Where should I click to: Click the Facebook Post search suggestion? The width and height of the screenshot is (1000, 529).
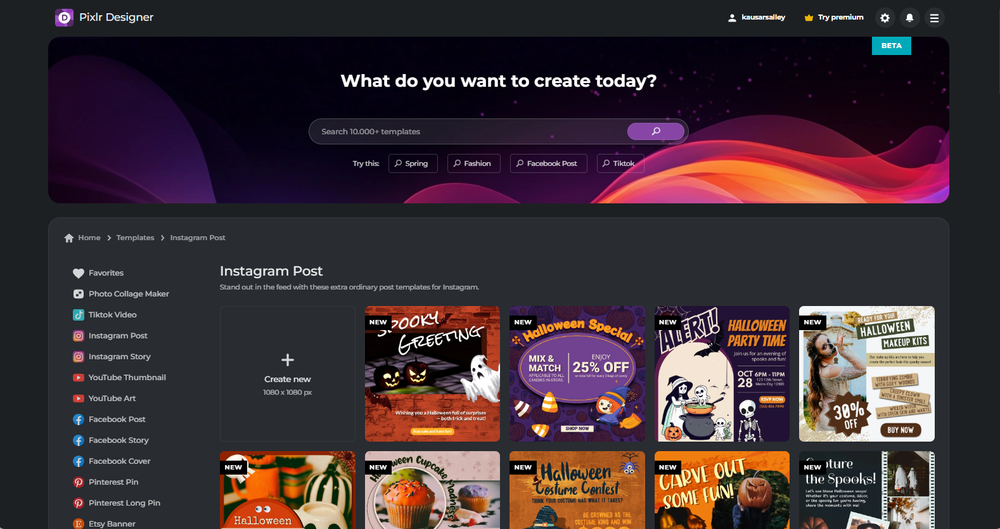click(547, 163)
